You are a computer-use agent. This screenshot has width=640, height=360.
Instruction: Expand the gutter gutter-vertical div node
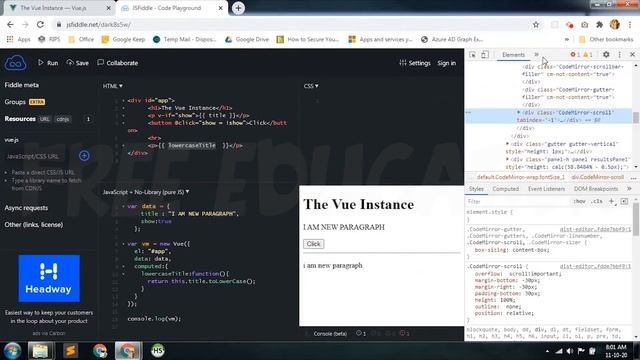[507, 144]
